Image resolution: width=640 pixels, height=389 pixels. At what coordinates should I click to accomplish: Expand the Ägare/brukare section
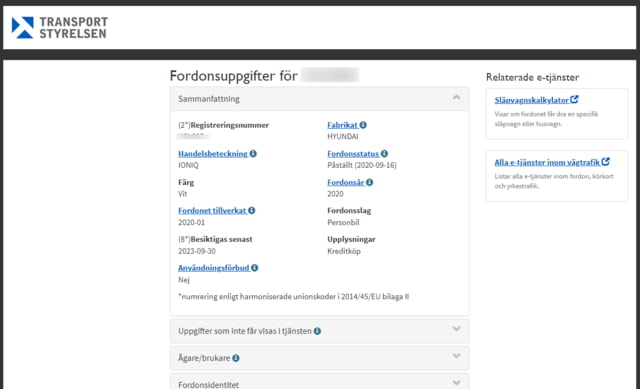[x=320, y=358]
